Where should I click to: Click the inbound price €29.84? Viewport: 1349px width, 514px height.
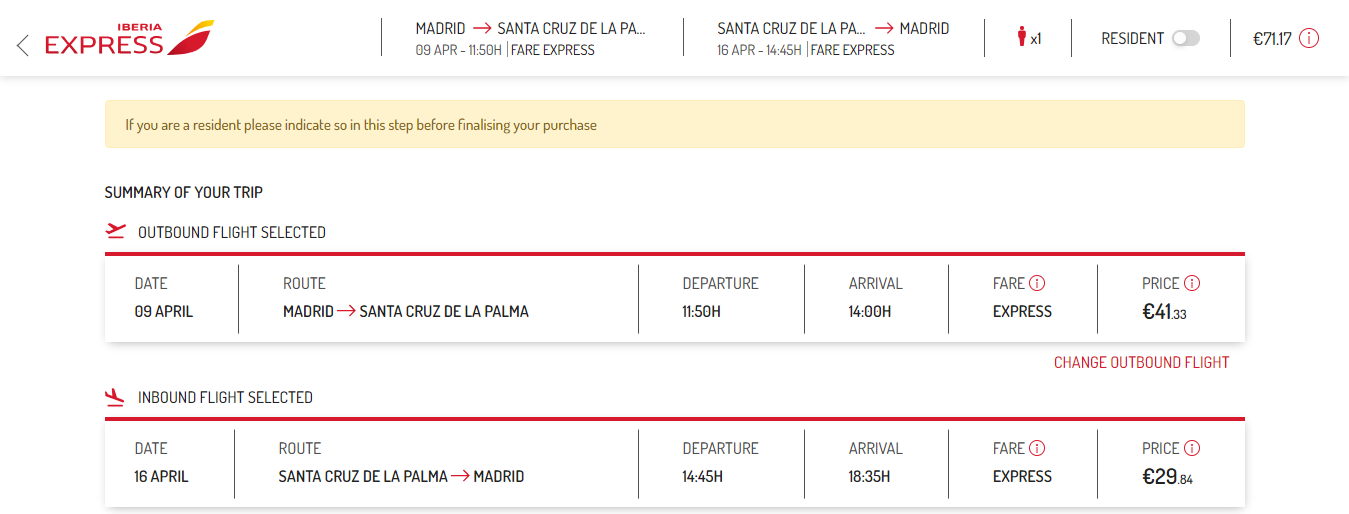click(1167, 477)
